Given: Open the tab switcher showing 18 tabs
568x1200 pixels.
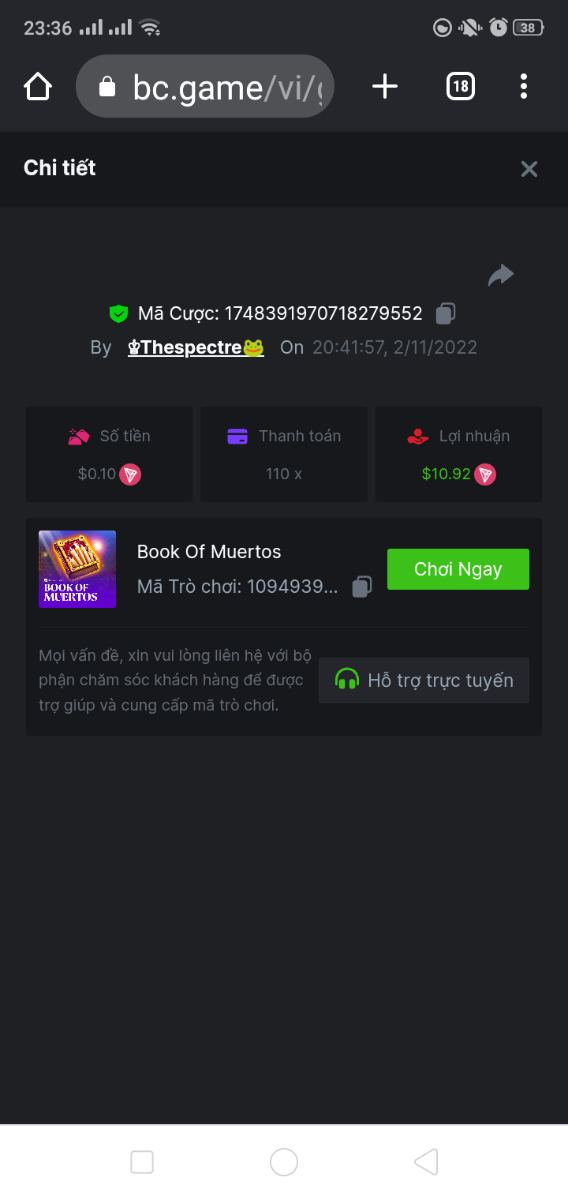Looking at the screenshot, I should click(x=460, y=87).
